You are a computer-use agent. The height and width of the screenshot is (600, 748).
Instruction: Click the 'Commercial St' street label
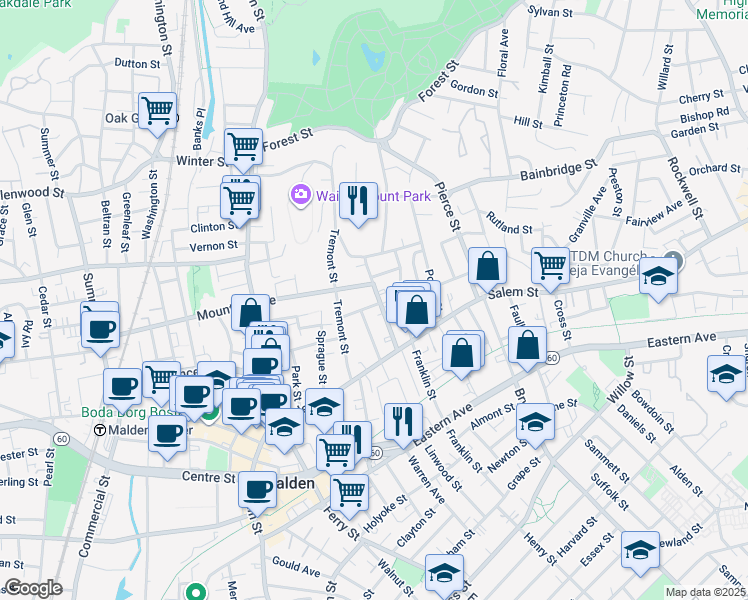click(x=94, y=517)
